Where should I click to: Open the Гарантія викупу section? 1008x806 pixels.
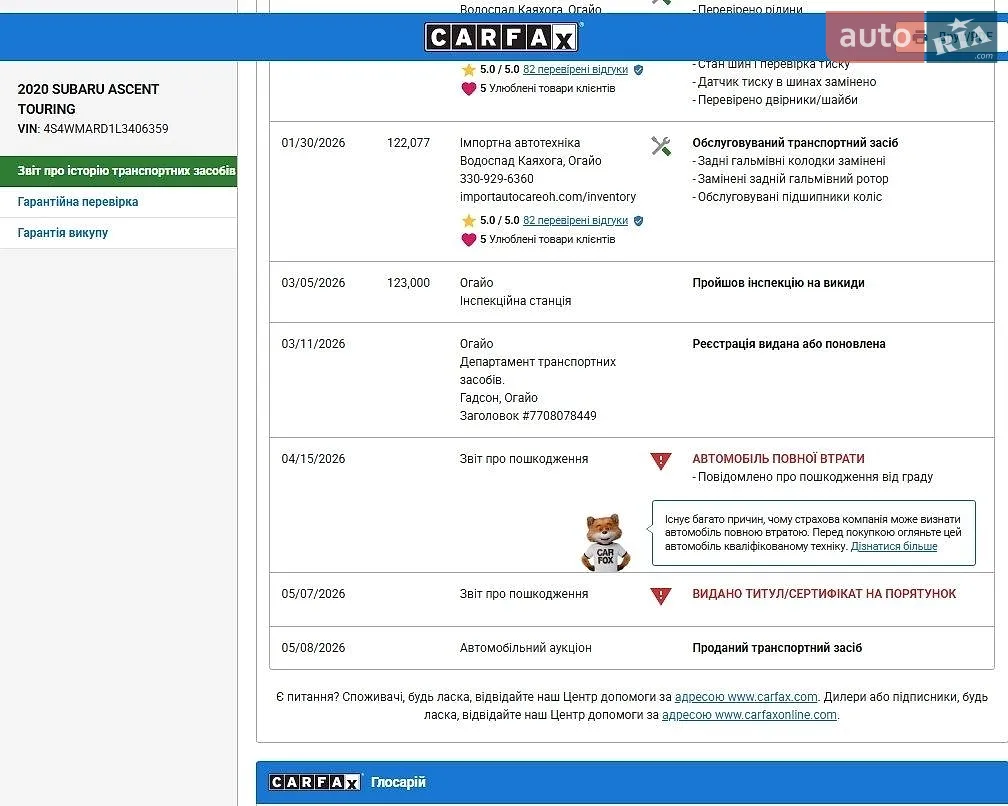tap(62, 233)
